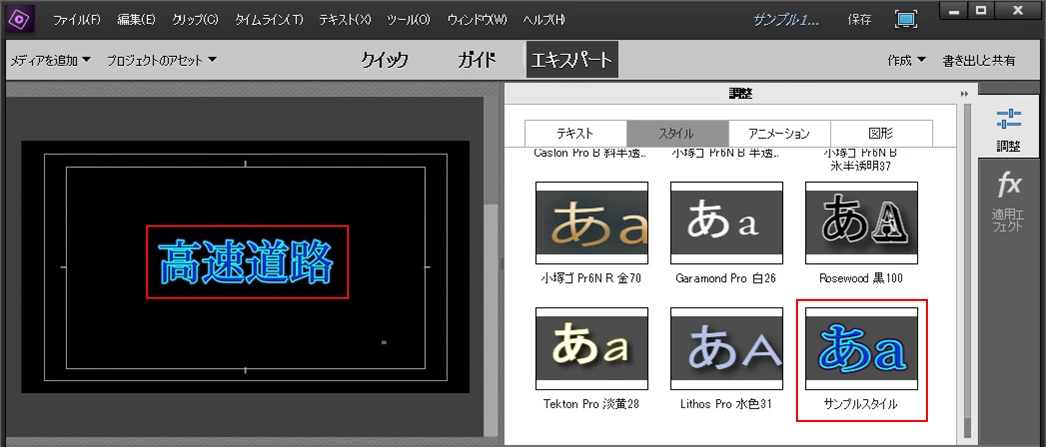Open the ヘルプ(H) menu
1046x447 pixels.
tap(544, 20)
